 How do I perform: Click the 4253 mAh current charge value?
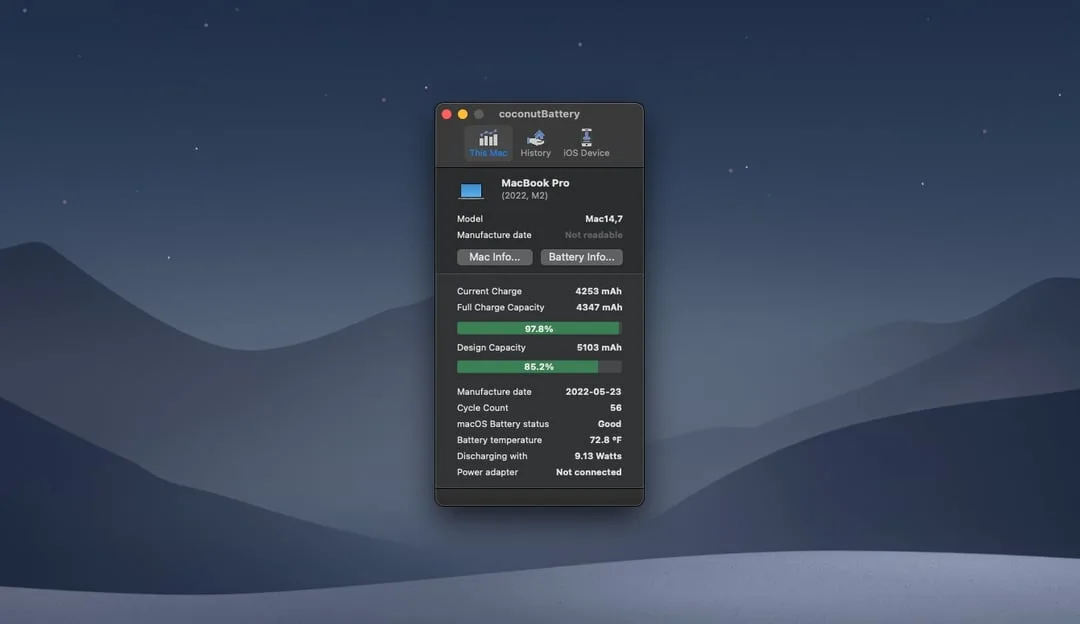click(x=599, y=291)
